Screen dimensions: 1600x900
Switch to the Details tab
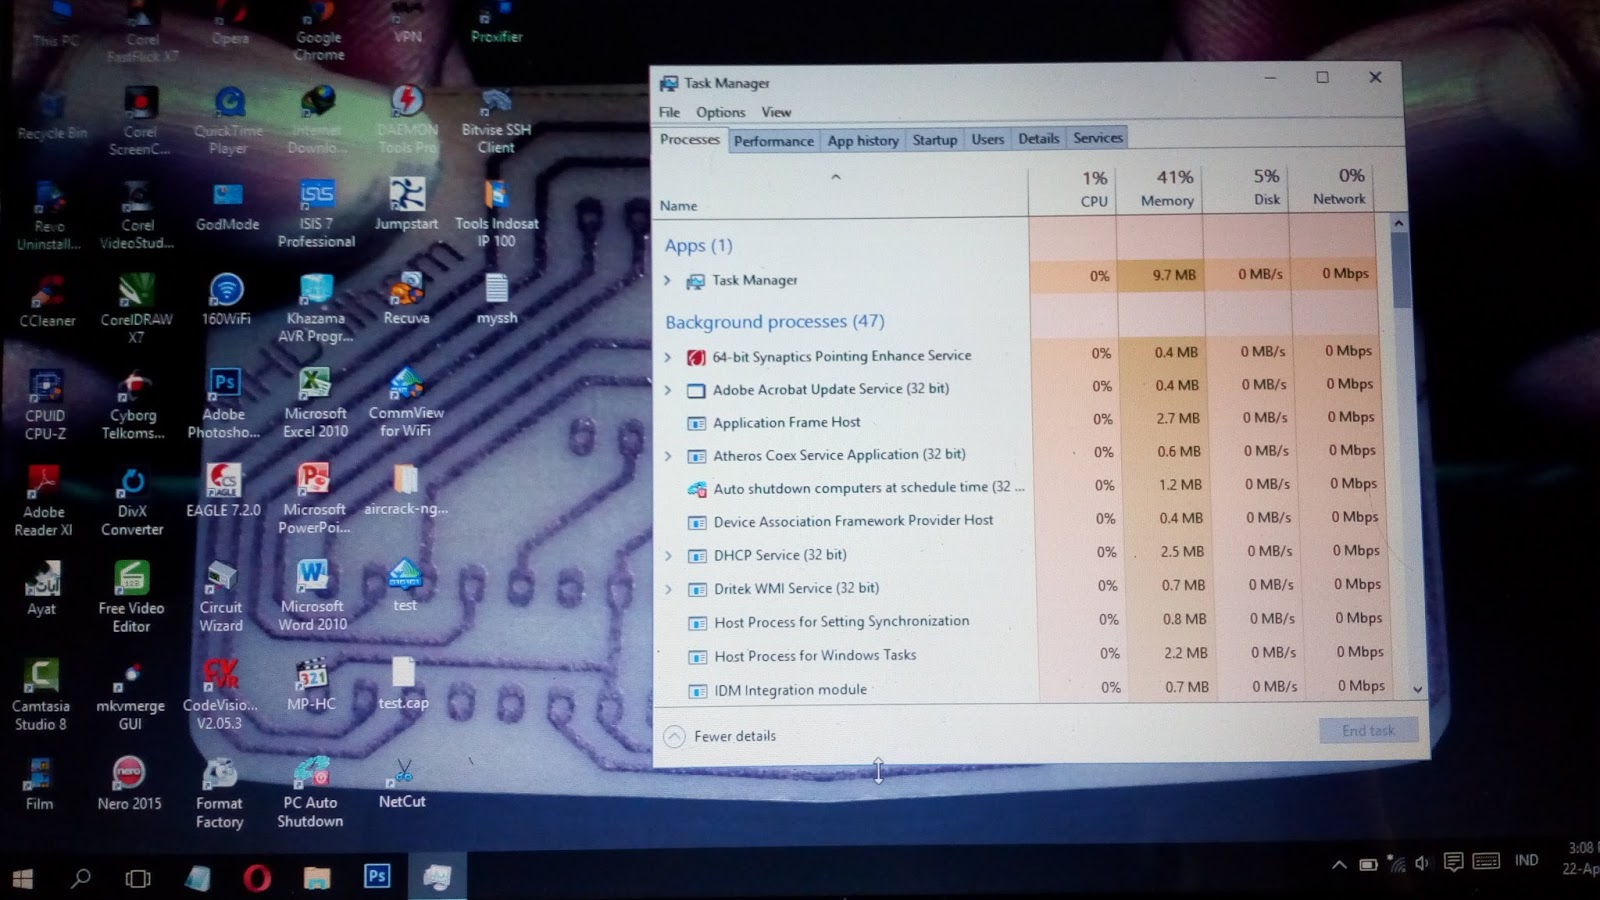point(1039,139)
